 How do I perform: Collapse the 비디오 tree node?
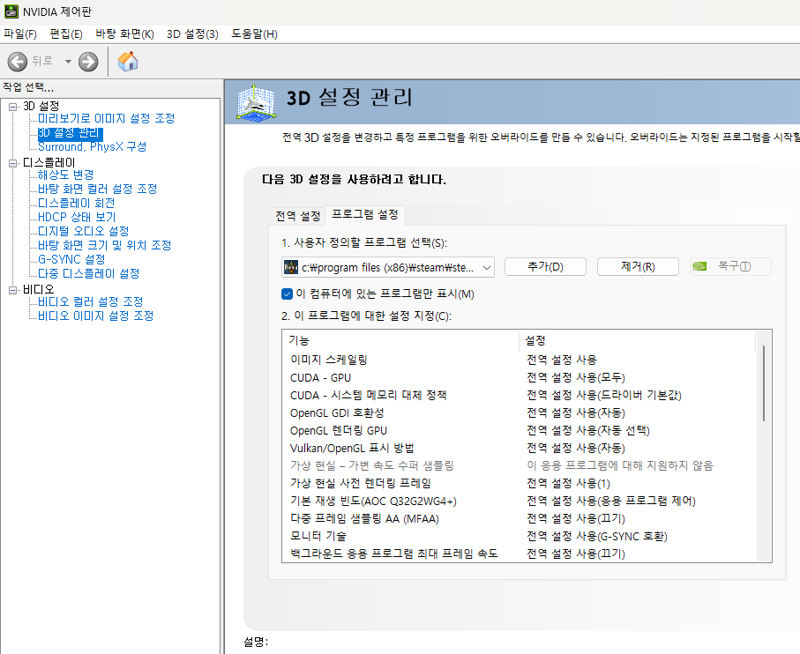click(13, 290)
